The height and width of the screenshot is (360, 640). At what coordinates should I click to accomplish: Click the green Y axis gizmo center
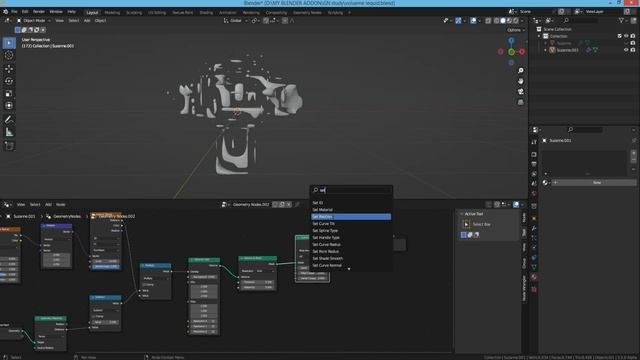click(x=511, y=52)
